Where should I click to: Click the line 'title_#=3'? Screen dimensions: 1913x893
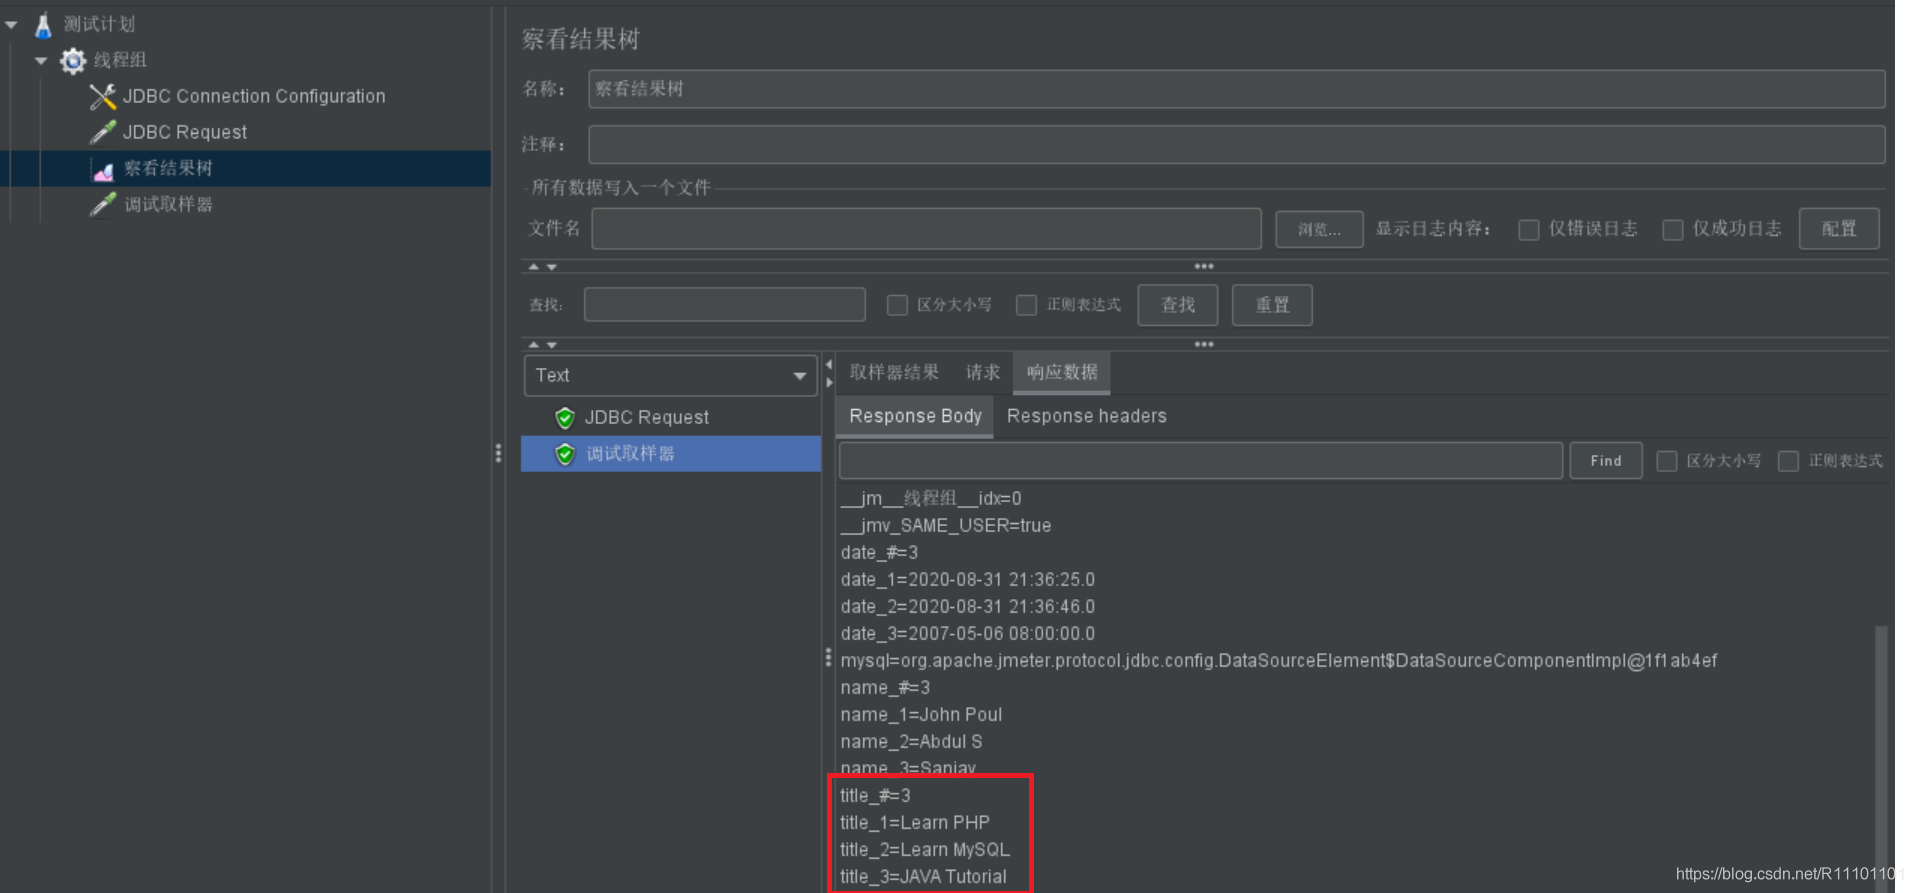[x=875, y=796]
